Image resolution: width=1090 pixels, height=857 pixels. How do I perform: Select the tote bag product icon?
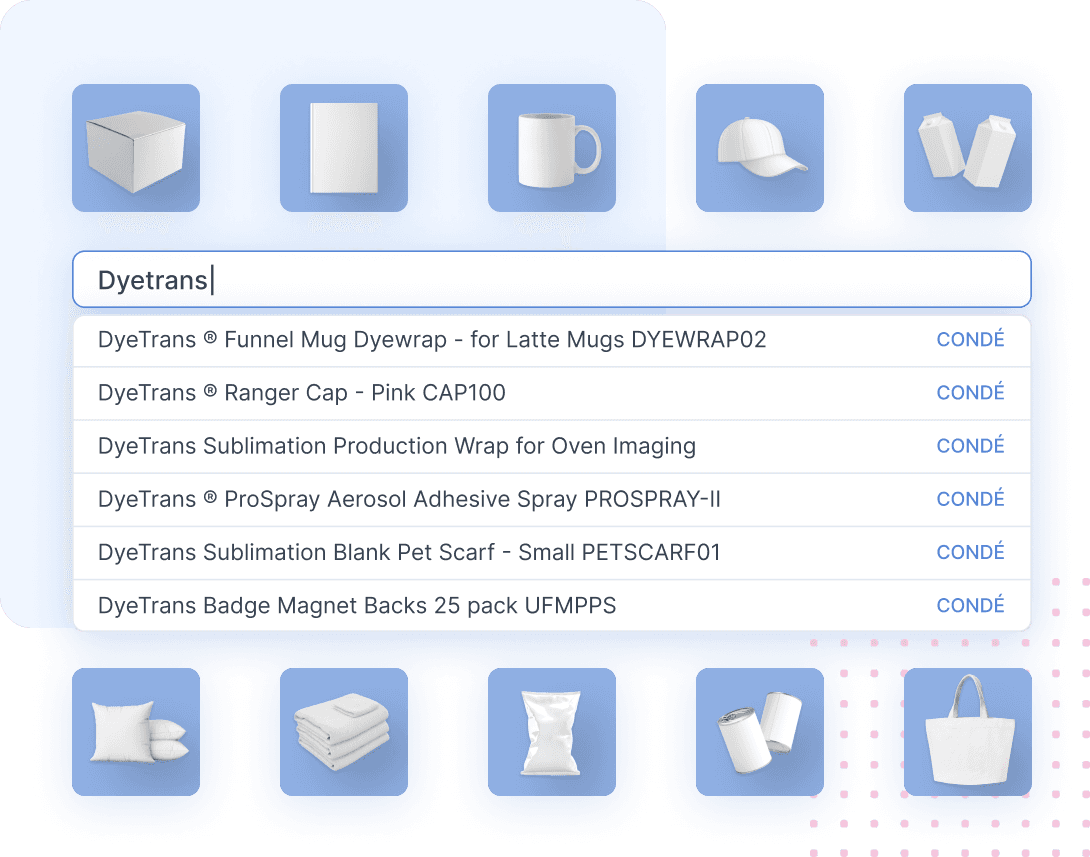coord(968,733)
